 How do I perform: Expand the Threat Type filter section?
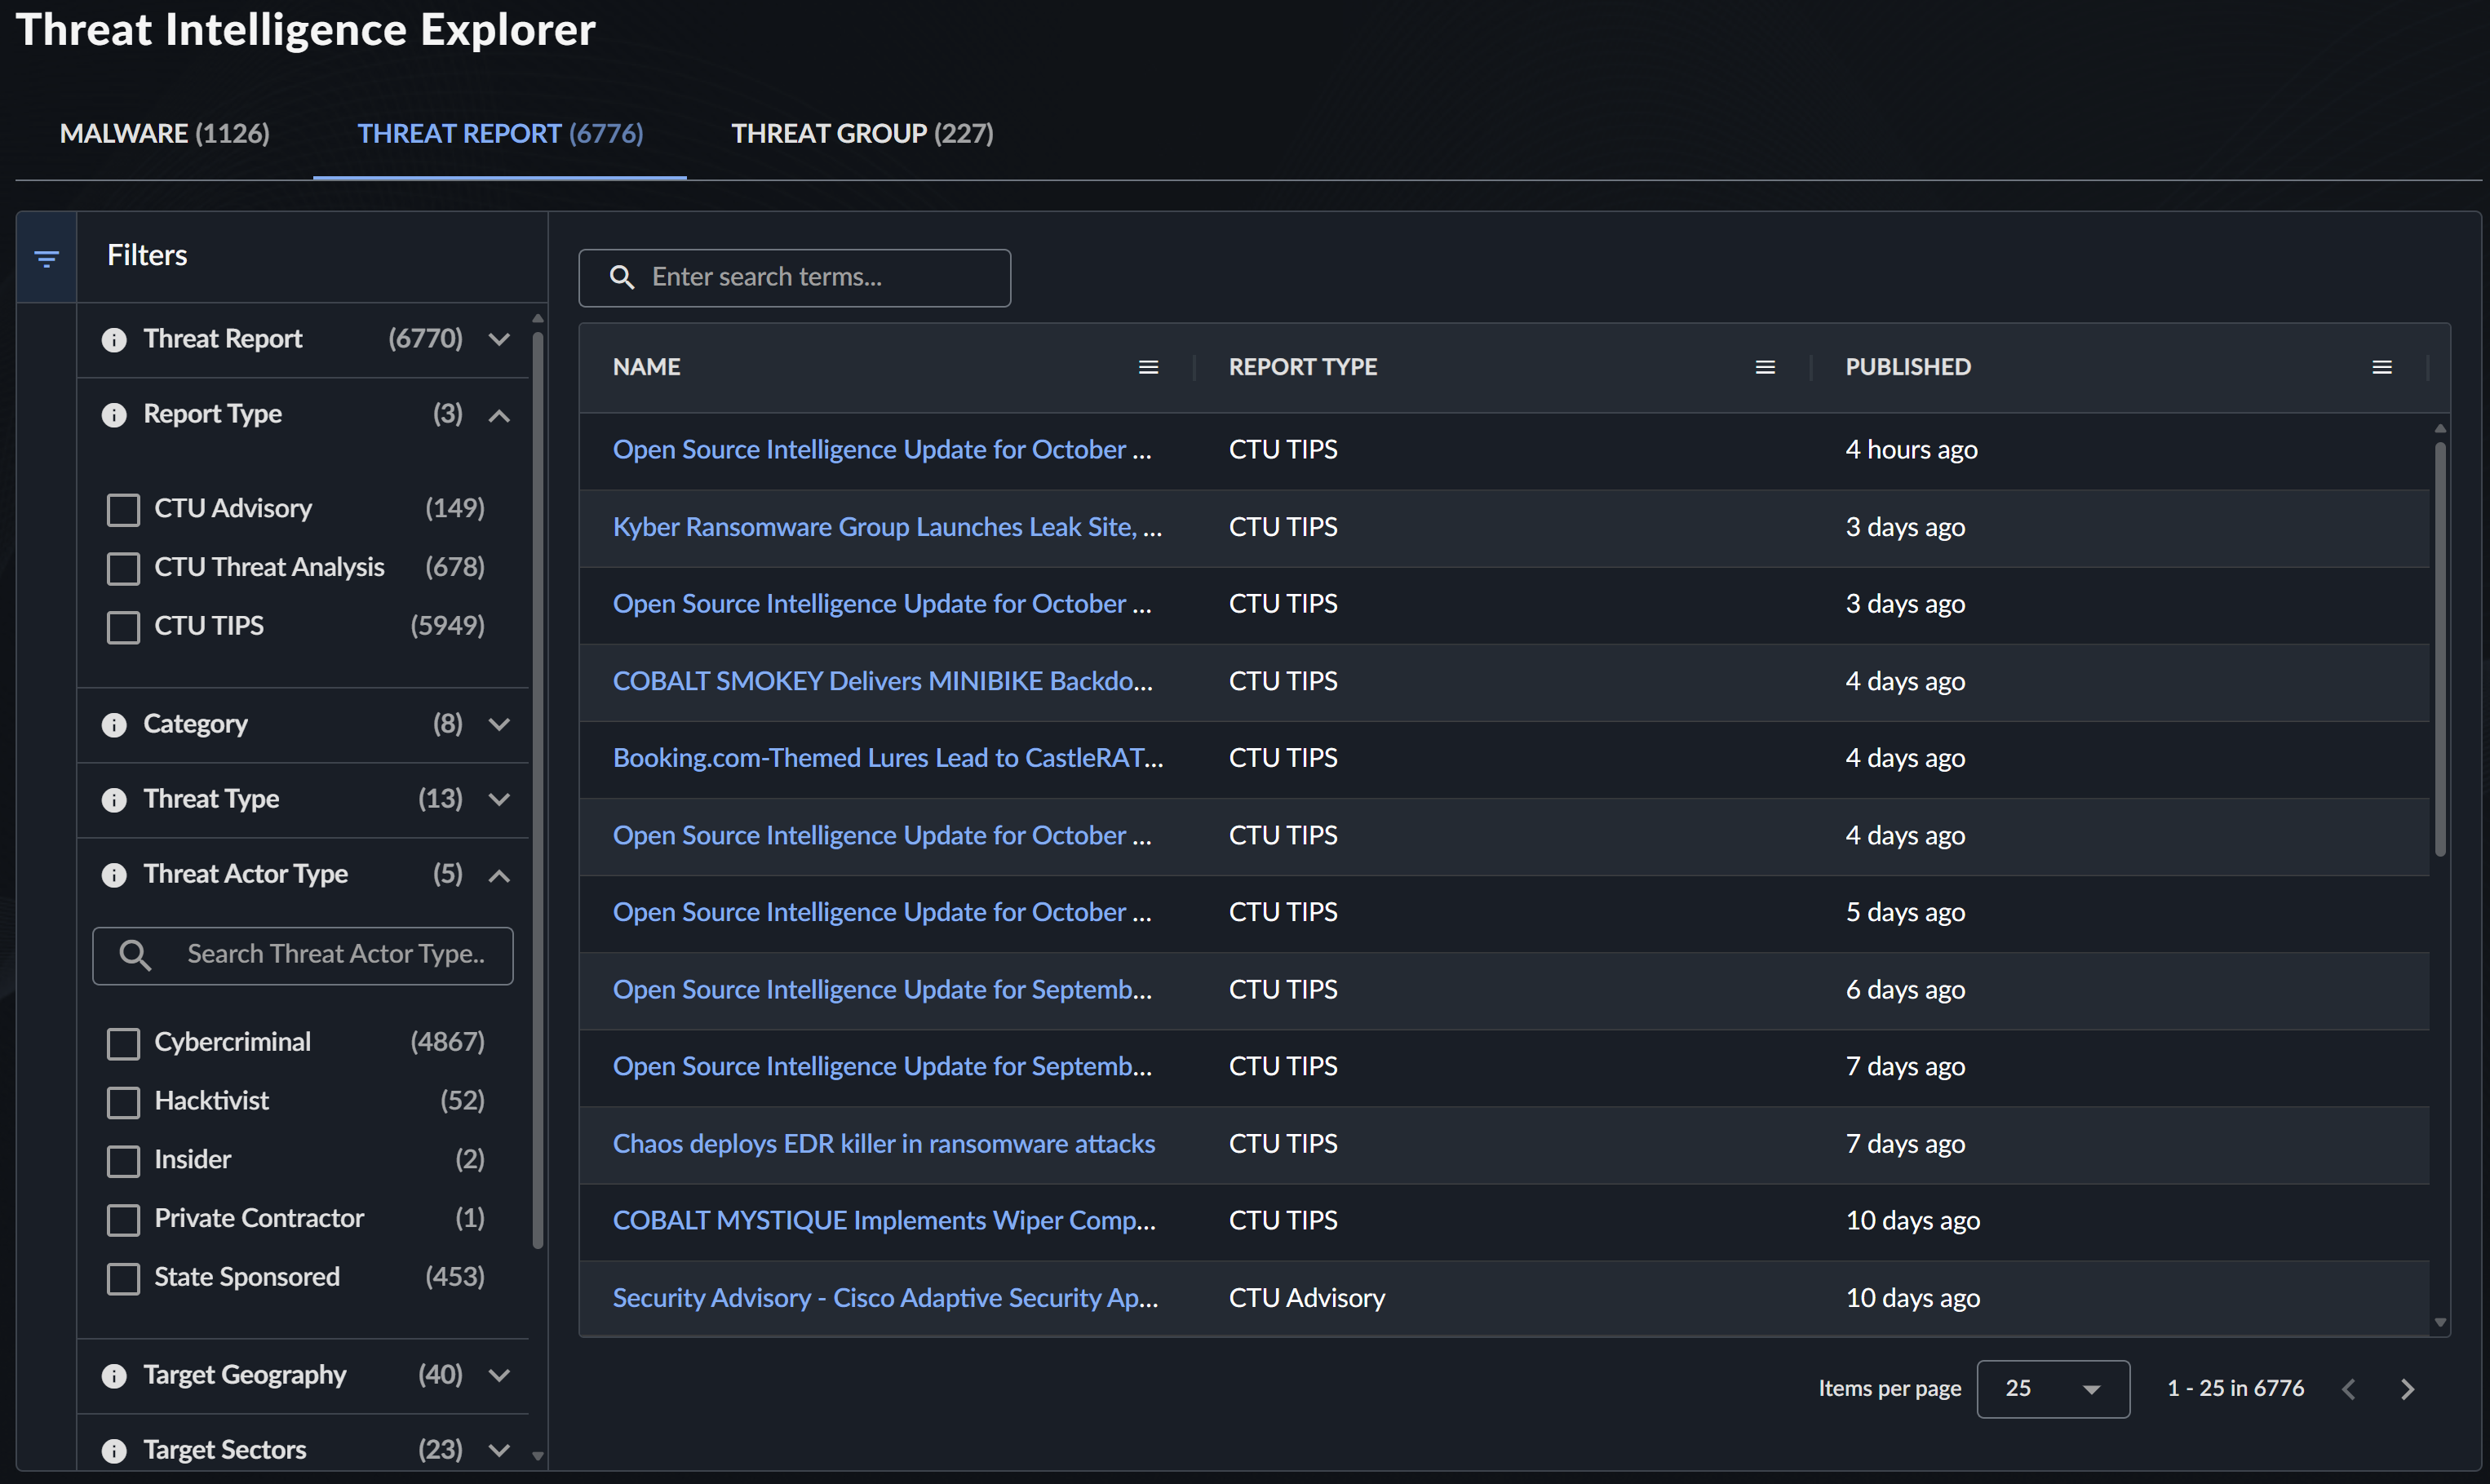[499, 799]
